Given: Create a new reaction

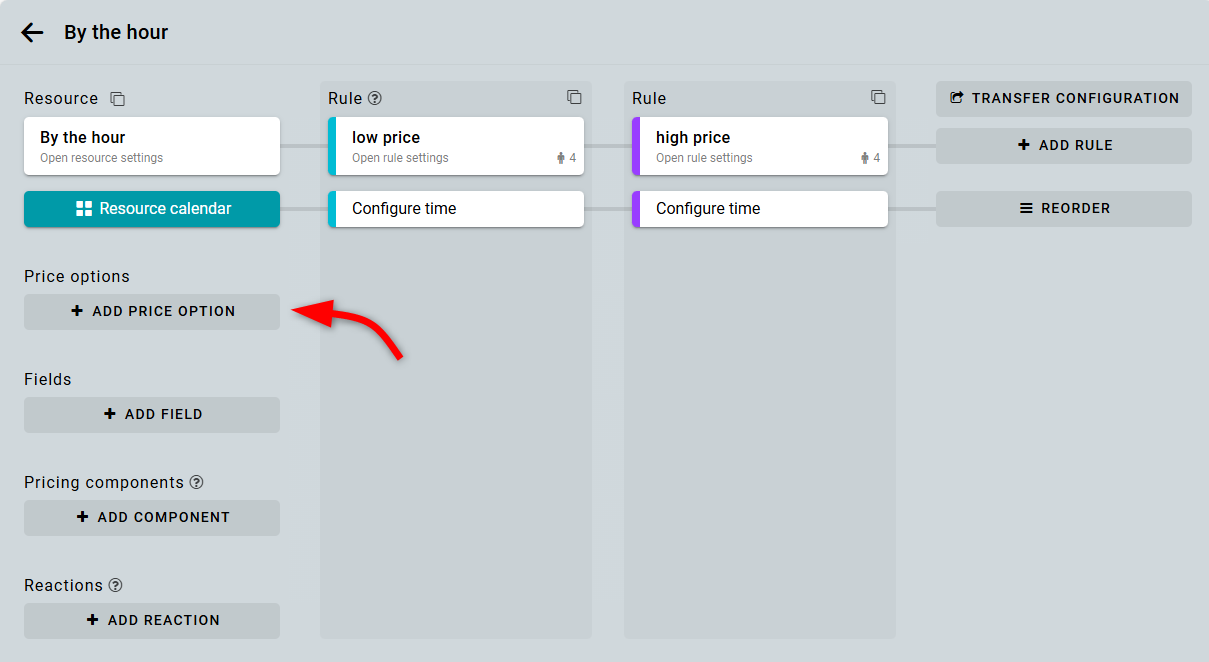Looking at the screenshot, I should pyautogui.click(x=152, y=621).
